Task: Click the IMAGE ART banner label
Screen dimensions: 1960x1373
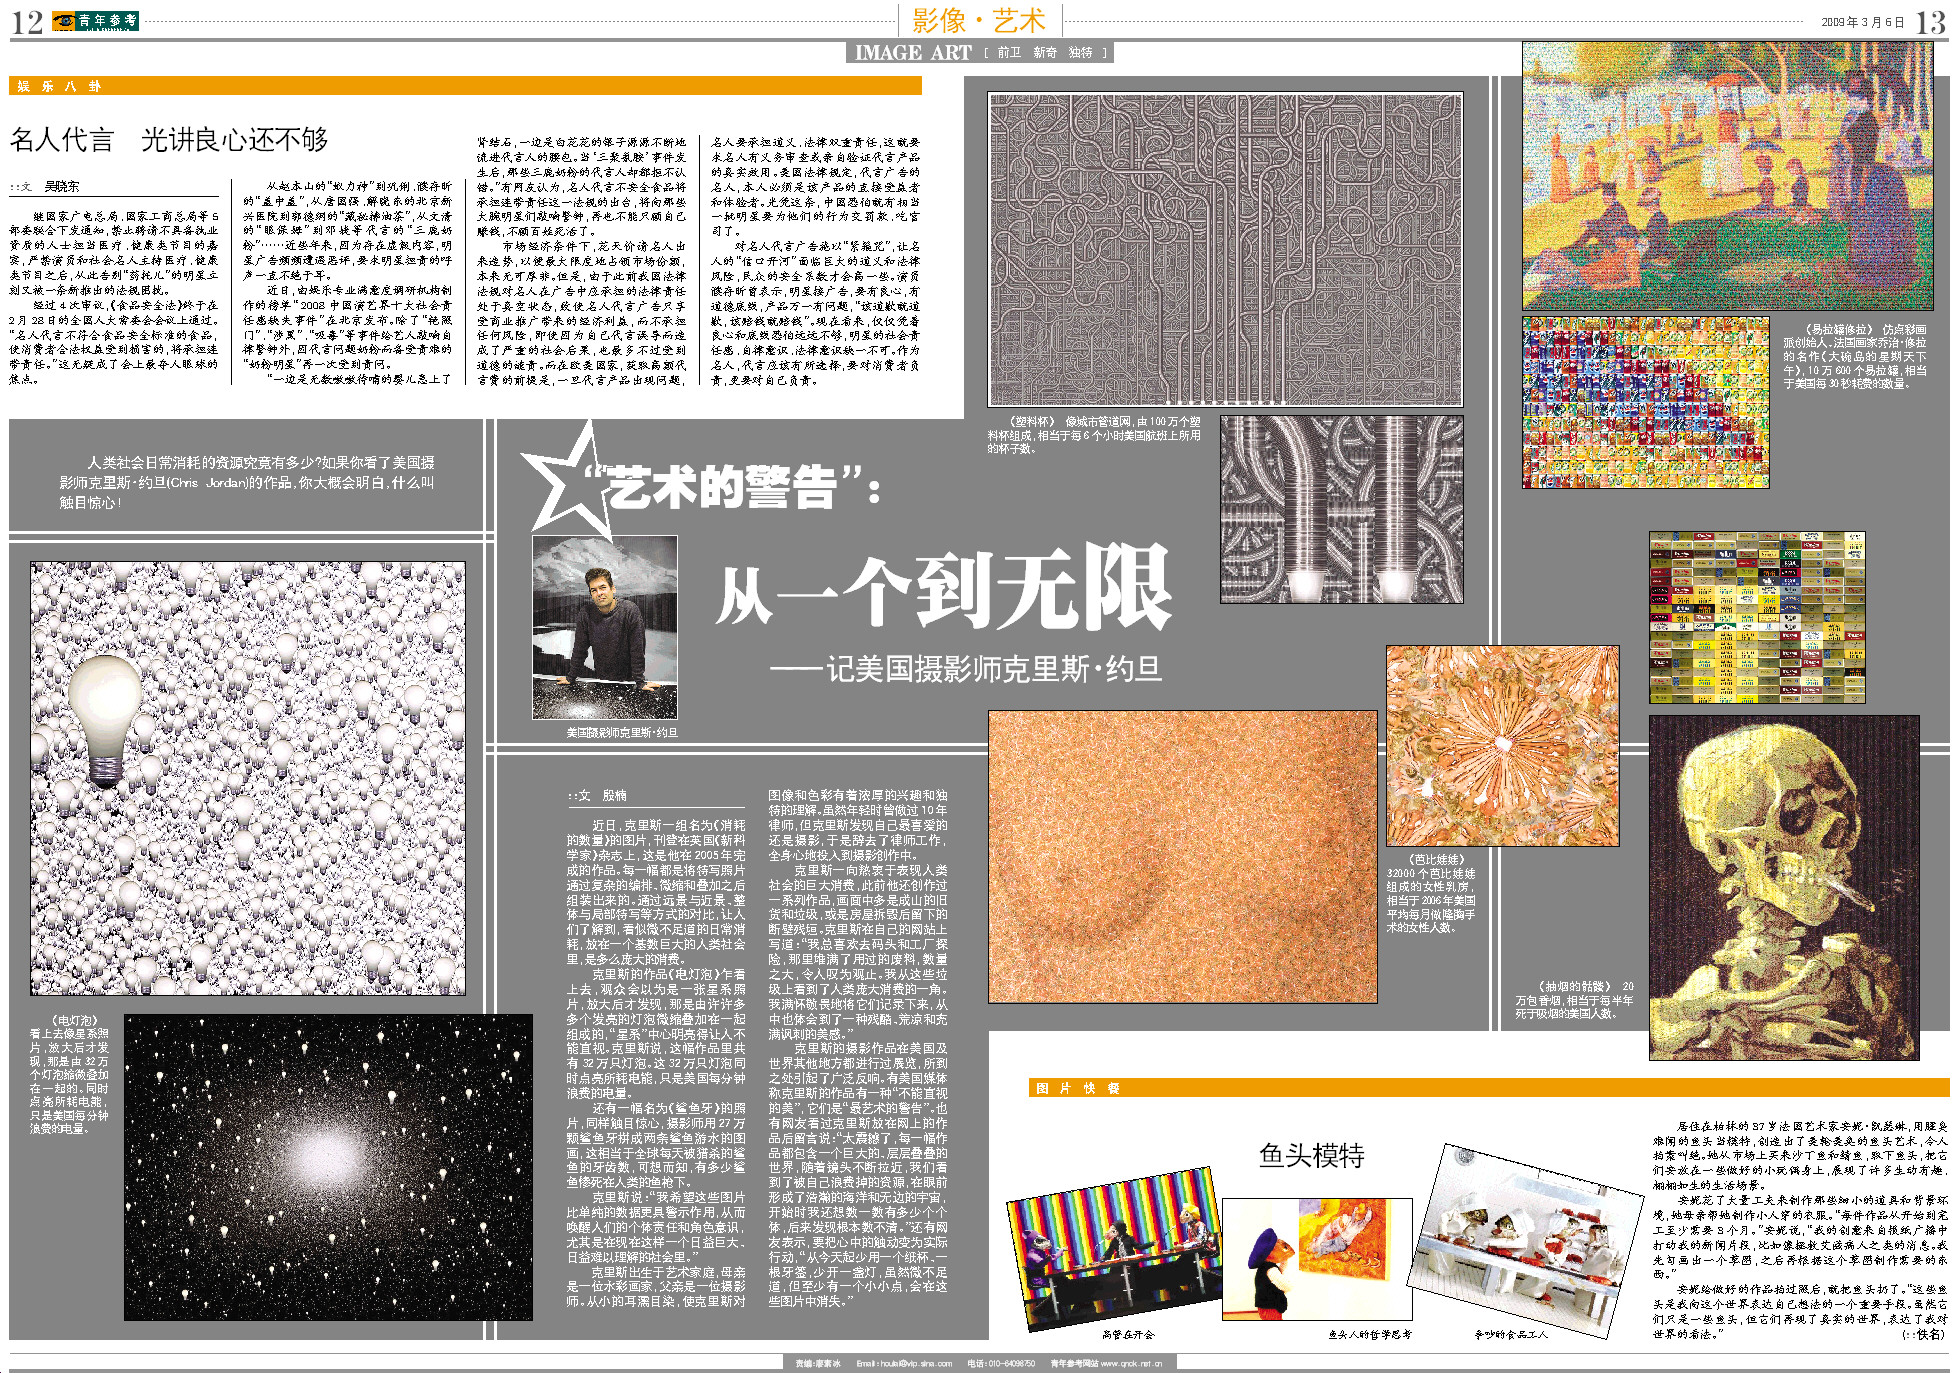Action: pyautogui.click(x=913, y=53)
